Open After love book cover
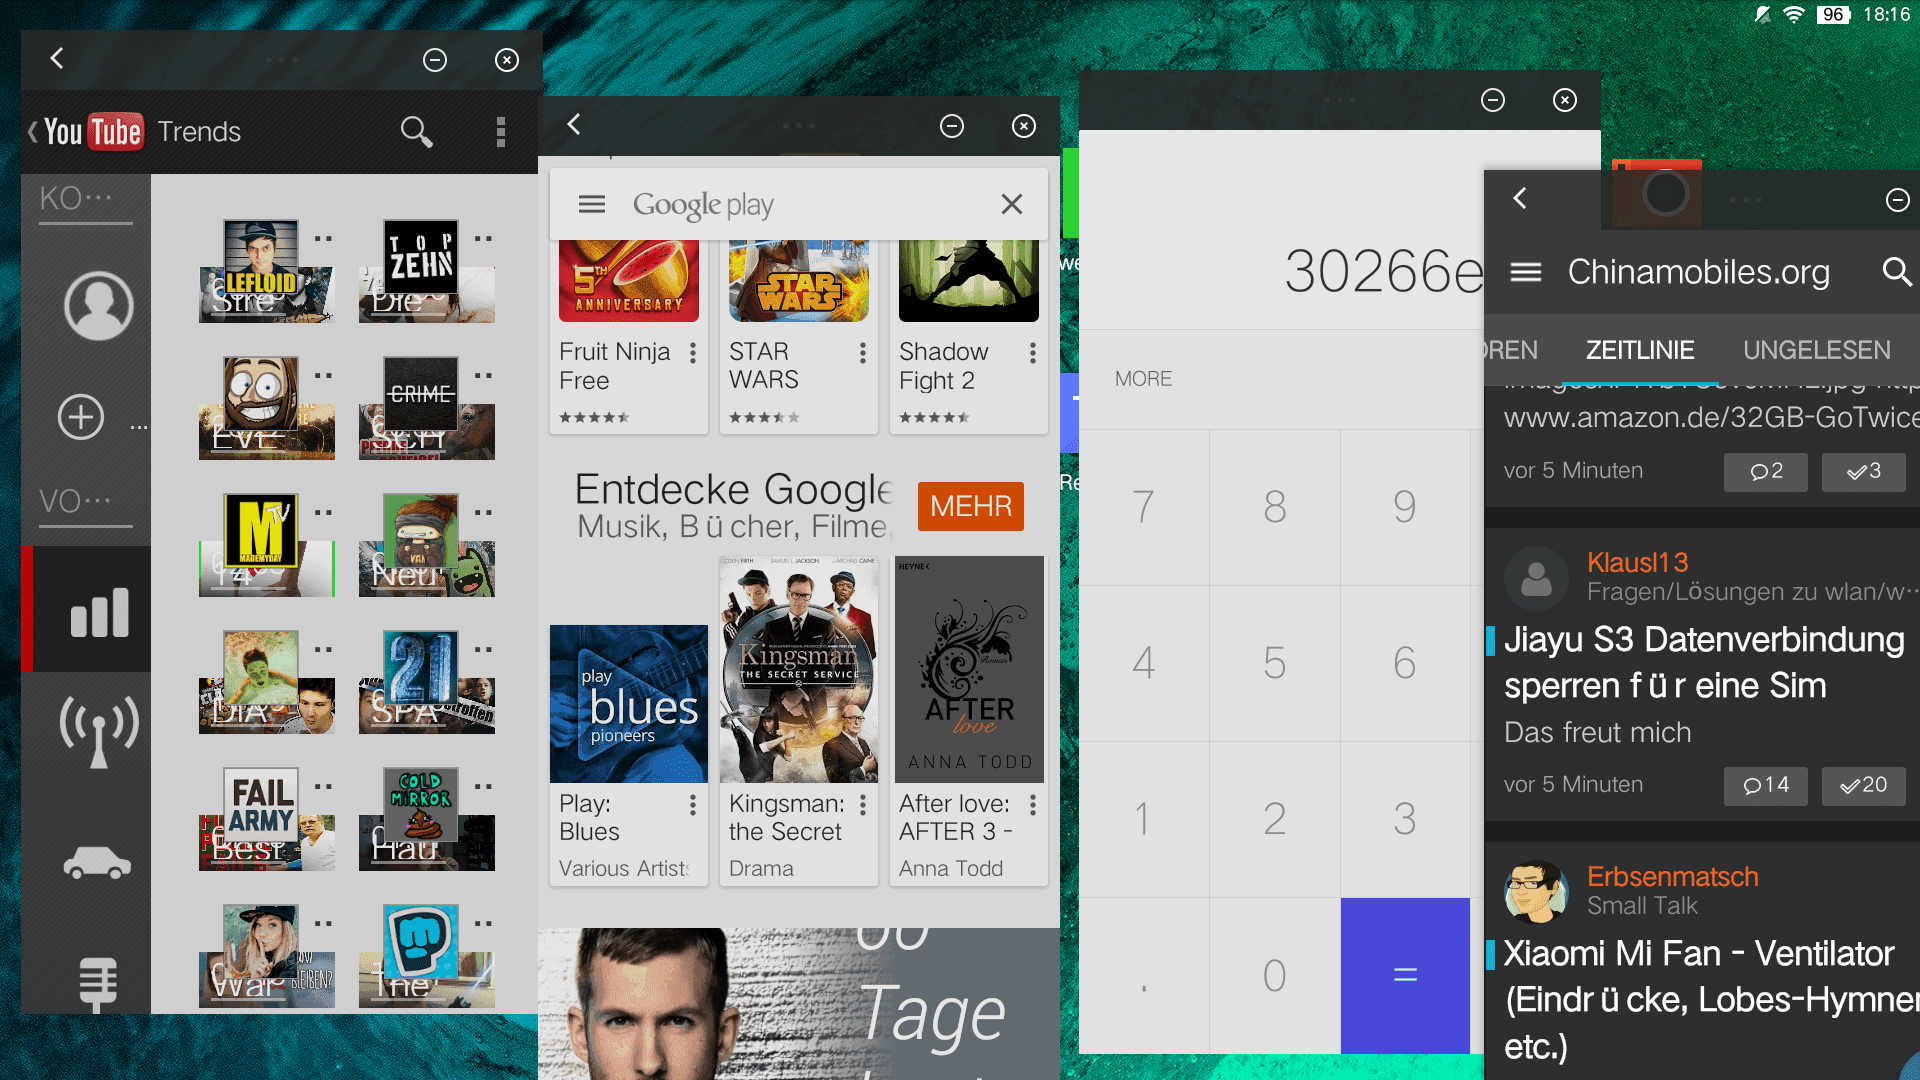Viewport: 1920px width, 1080px height. [968, 669]
